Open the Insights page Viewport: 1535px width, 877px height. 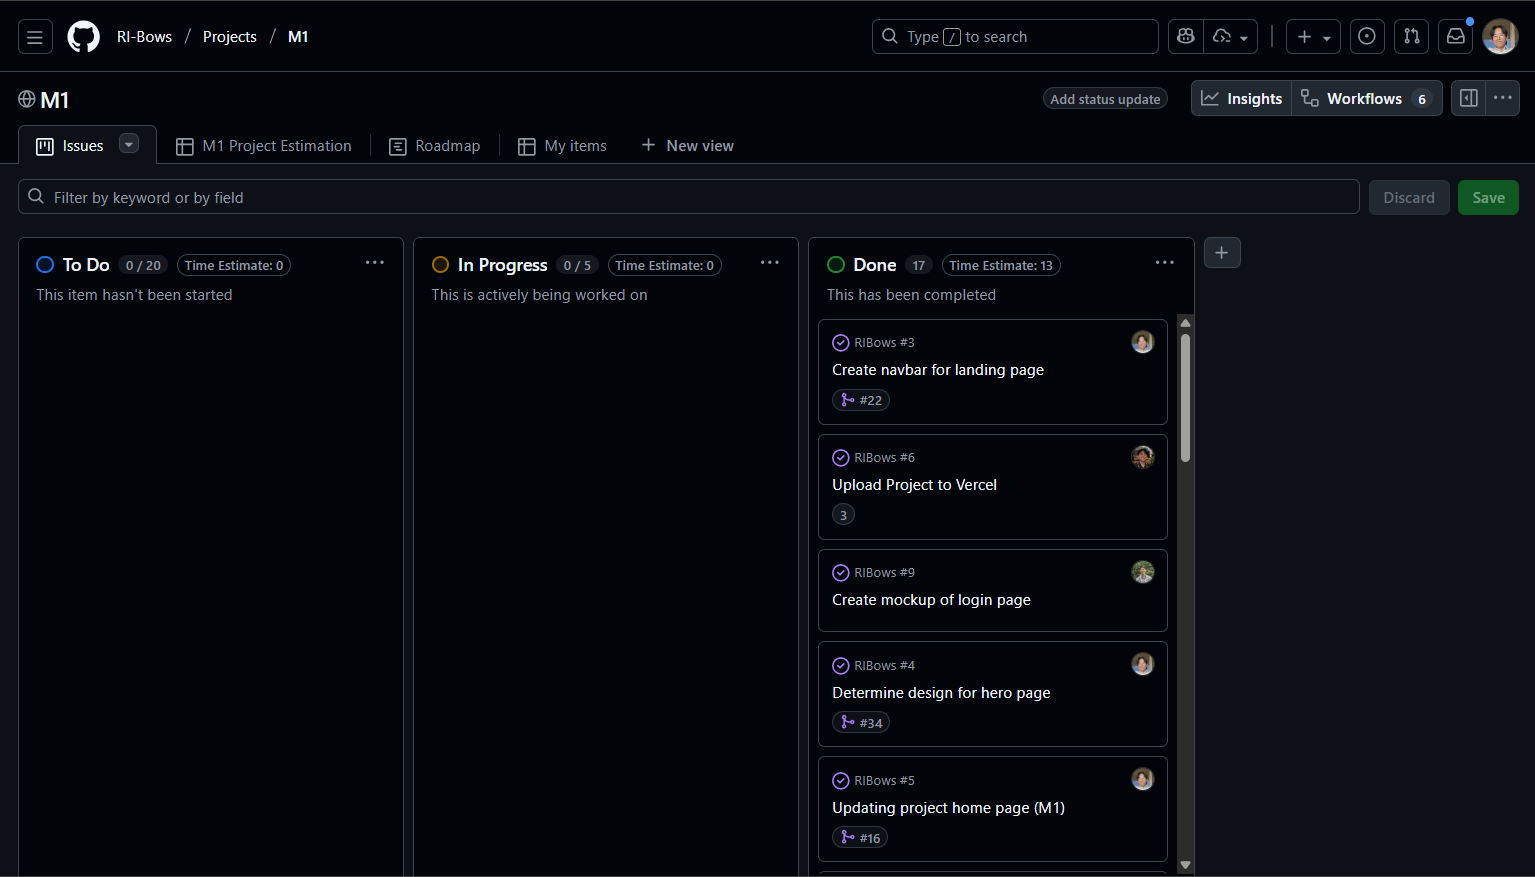(1242, 99)
